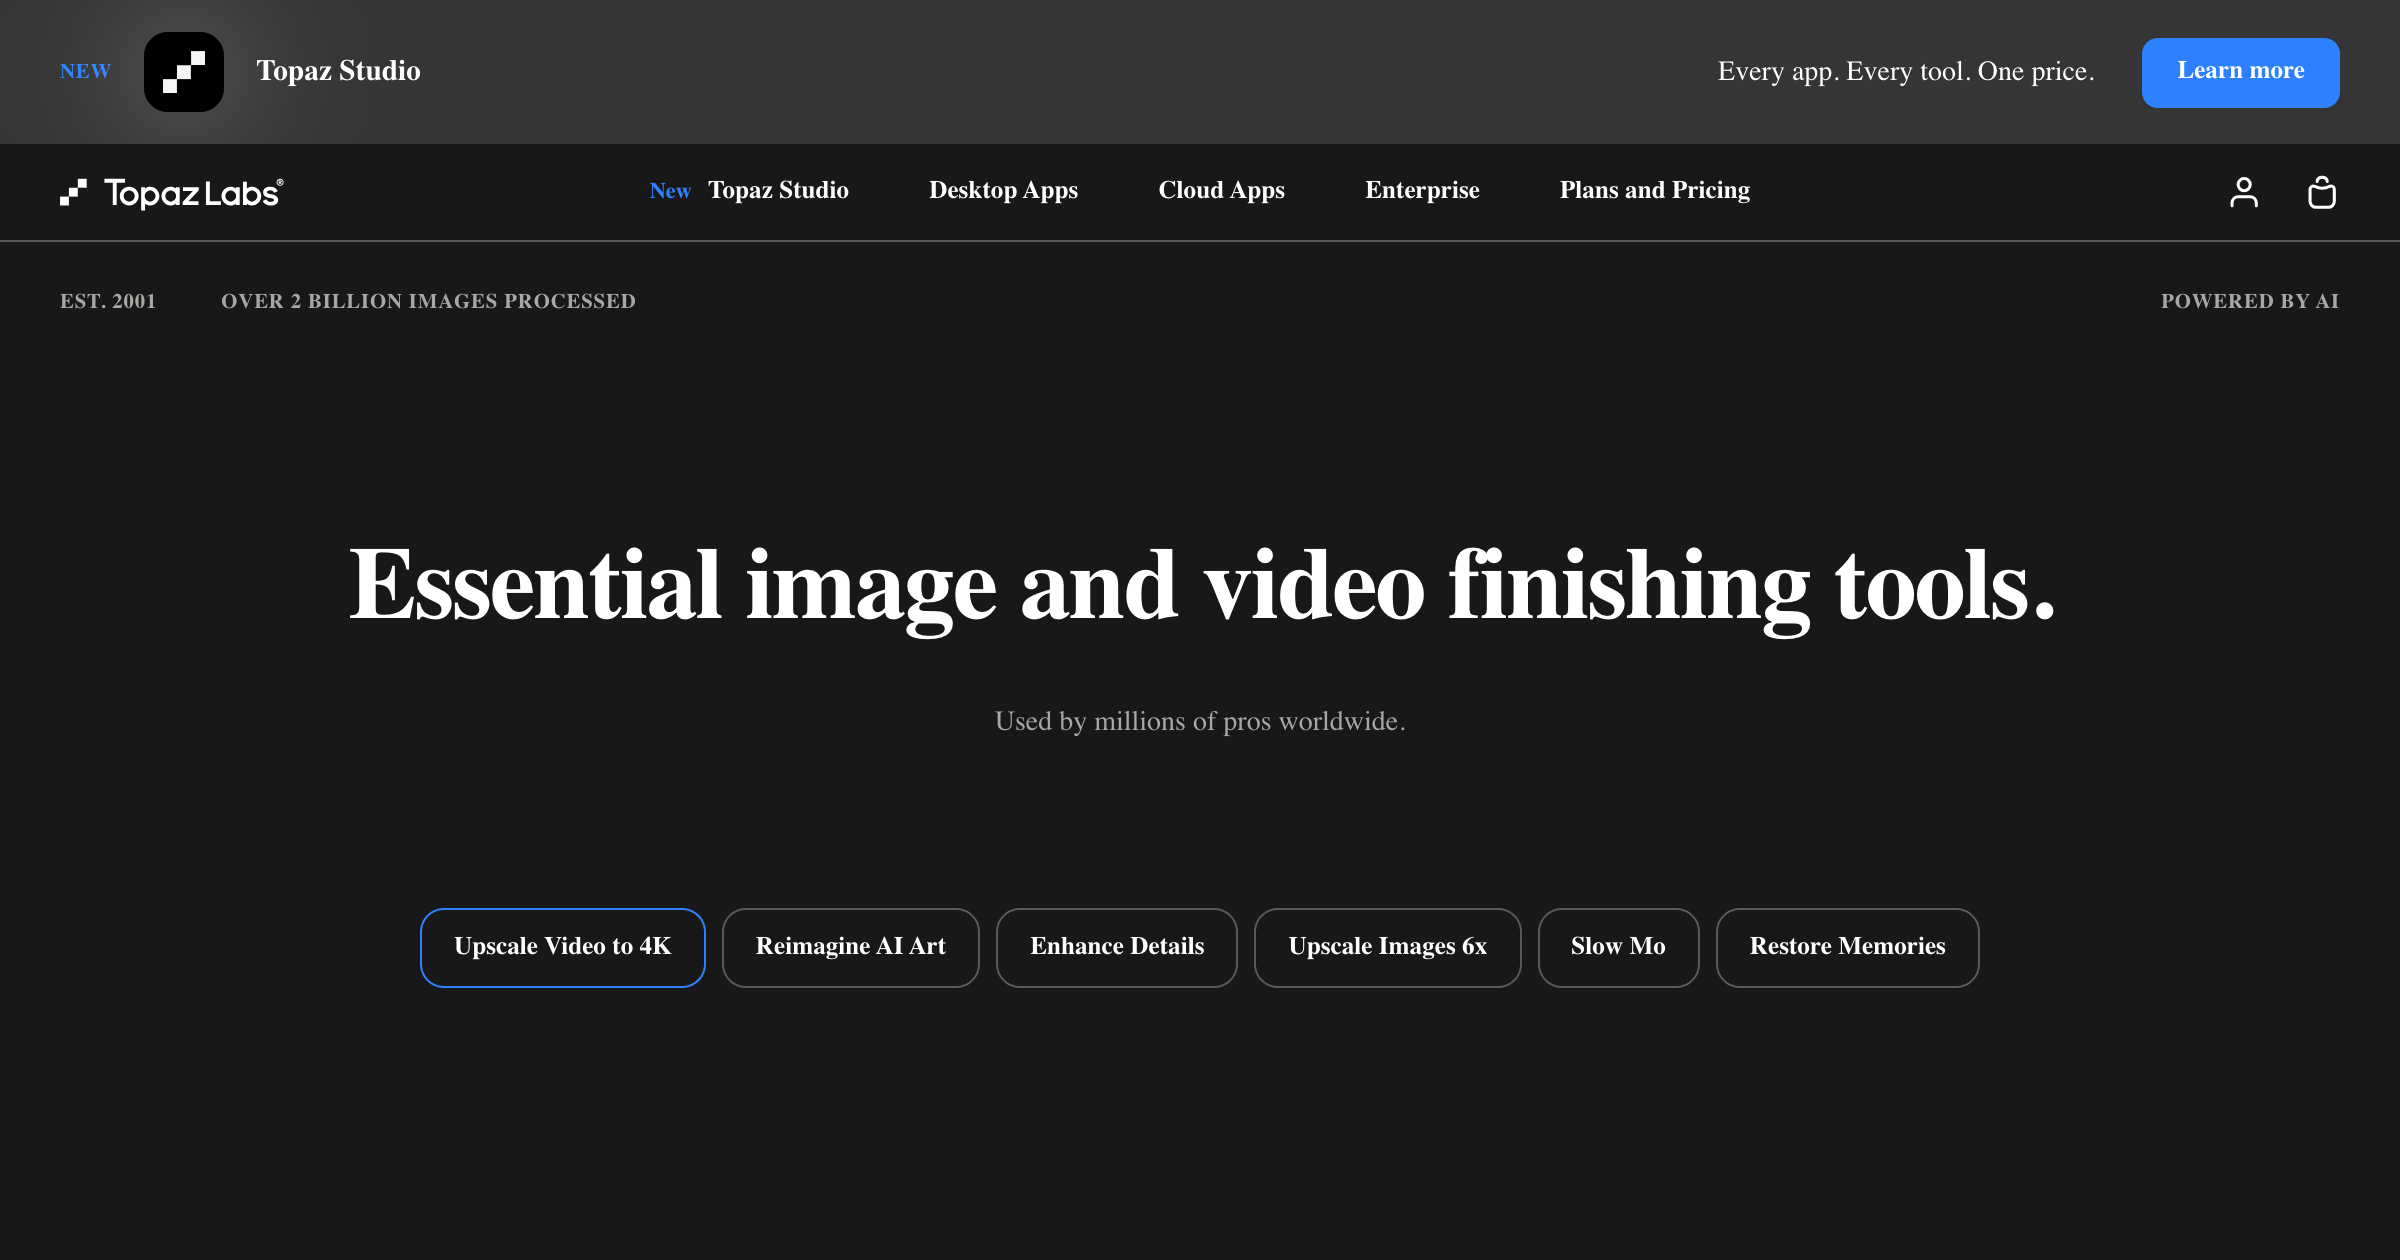Click the 'POWERED BY AI' text

point(2250,301)
